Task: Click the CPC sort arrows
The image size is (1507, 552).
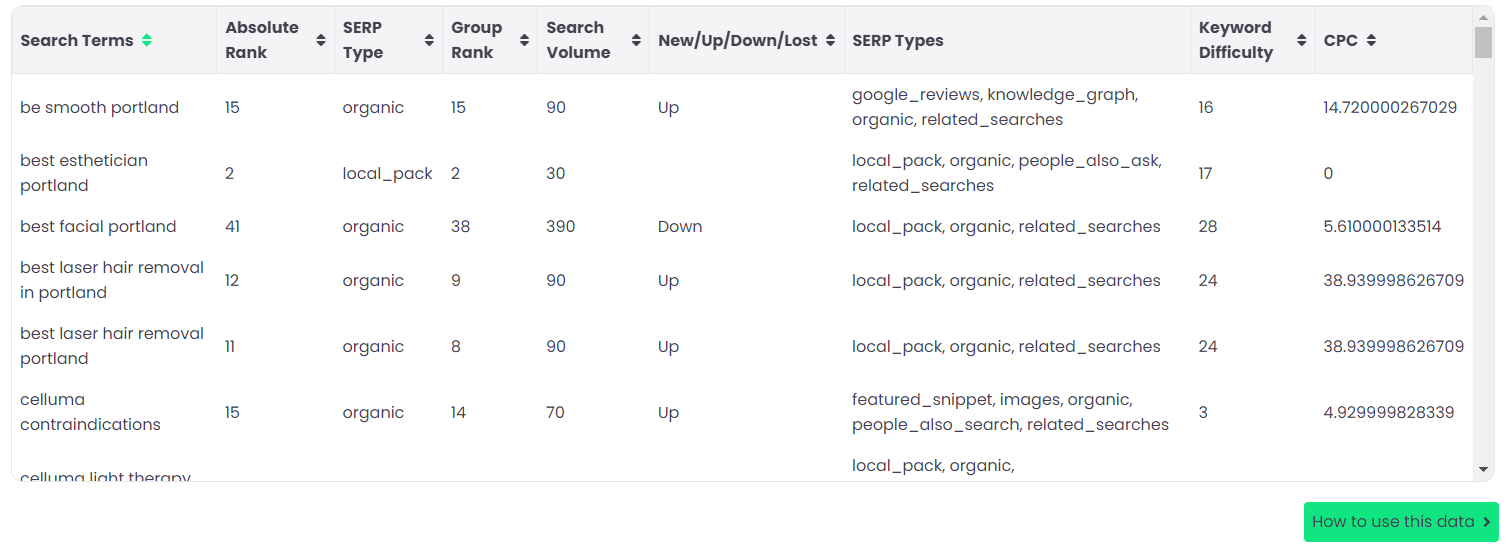Action: tap(1371, 41)
